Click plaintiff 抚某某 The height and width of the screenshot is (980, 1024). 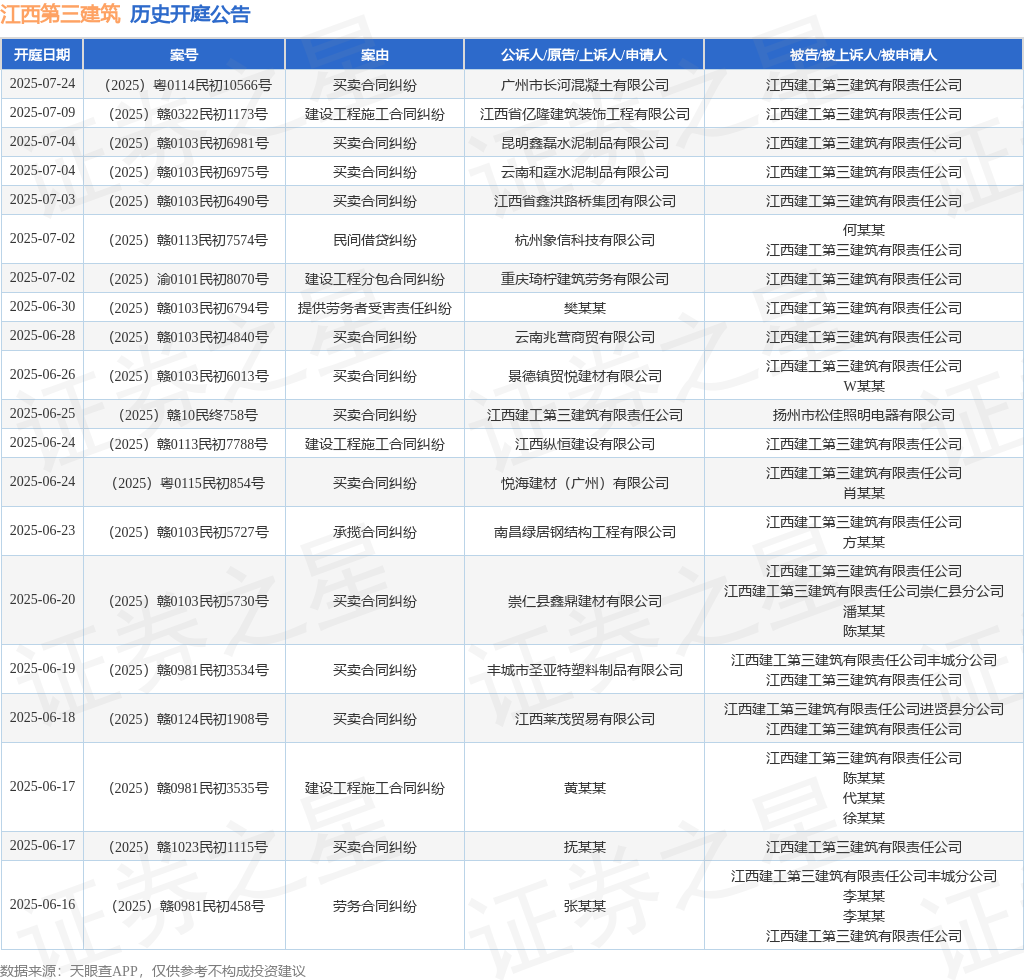584,847
